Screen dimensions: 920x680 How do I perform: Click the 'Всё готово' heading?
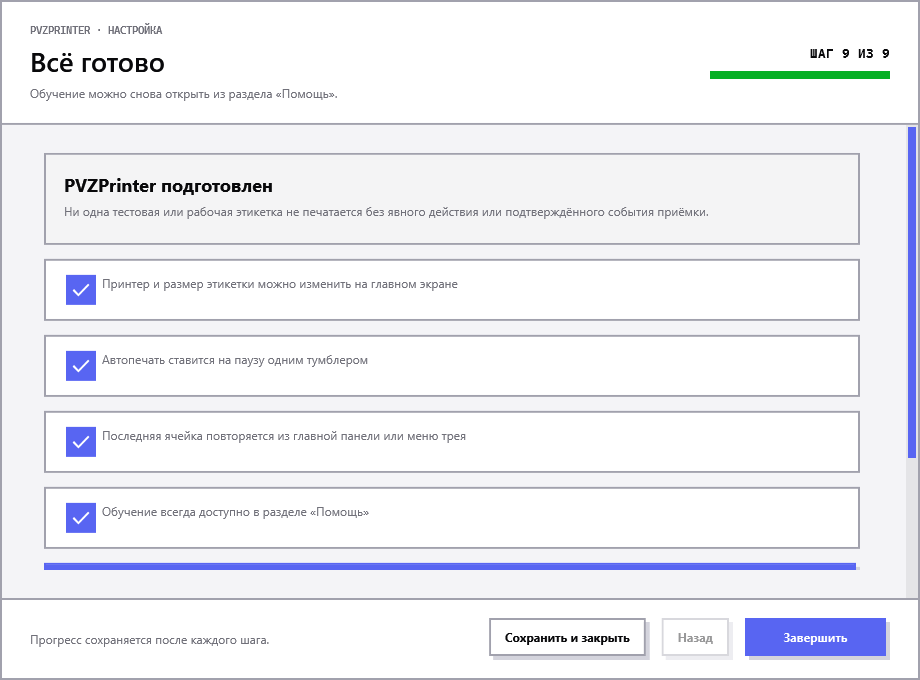[x=97, y=63]
